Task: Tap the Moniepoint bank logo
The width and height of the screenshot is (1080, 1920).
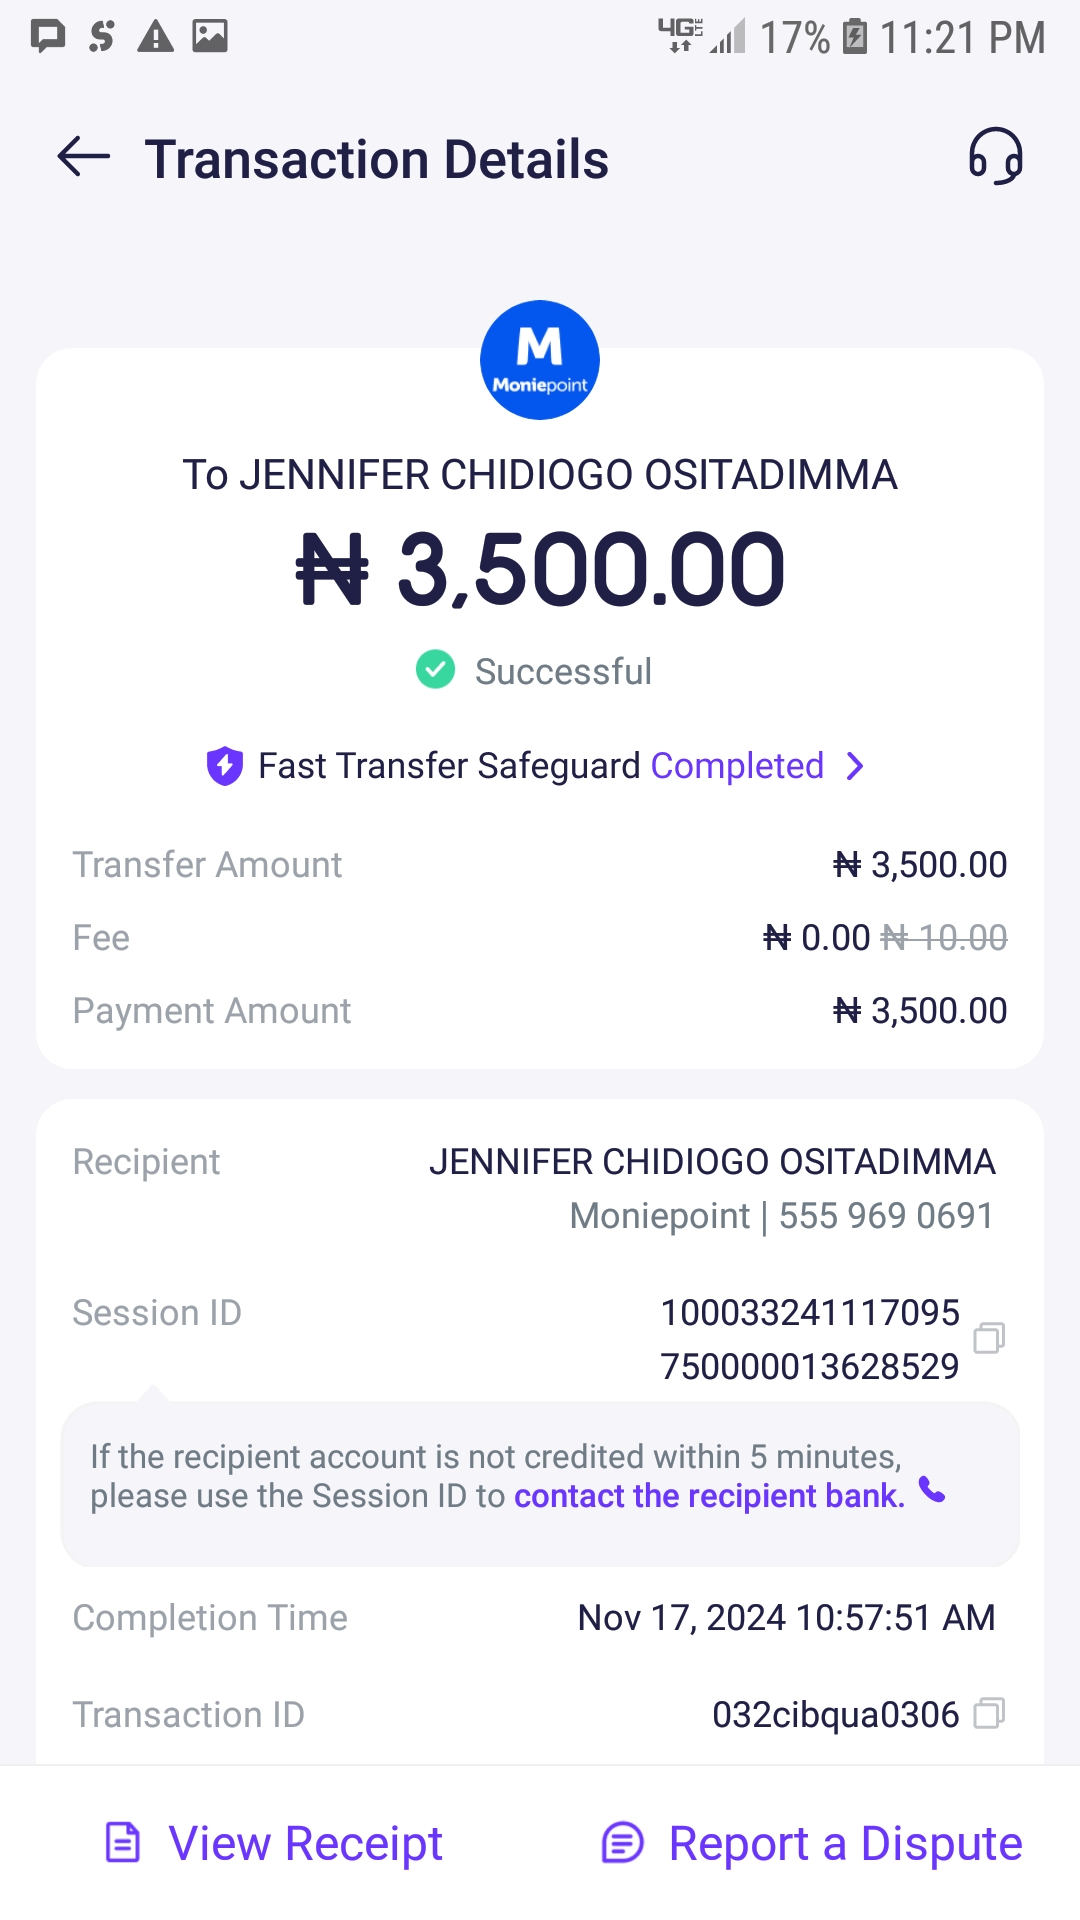Action: coord(540,360)
